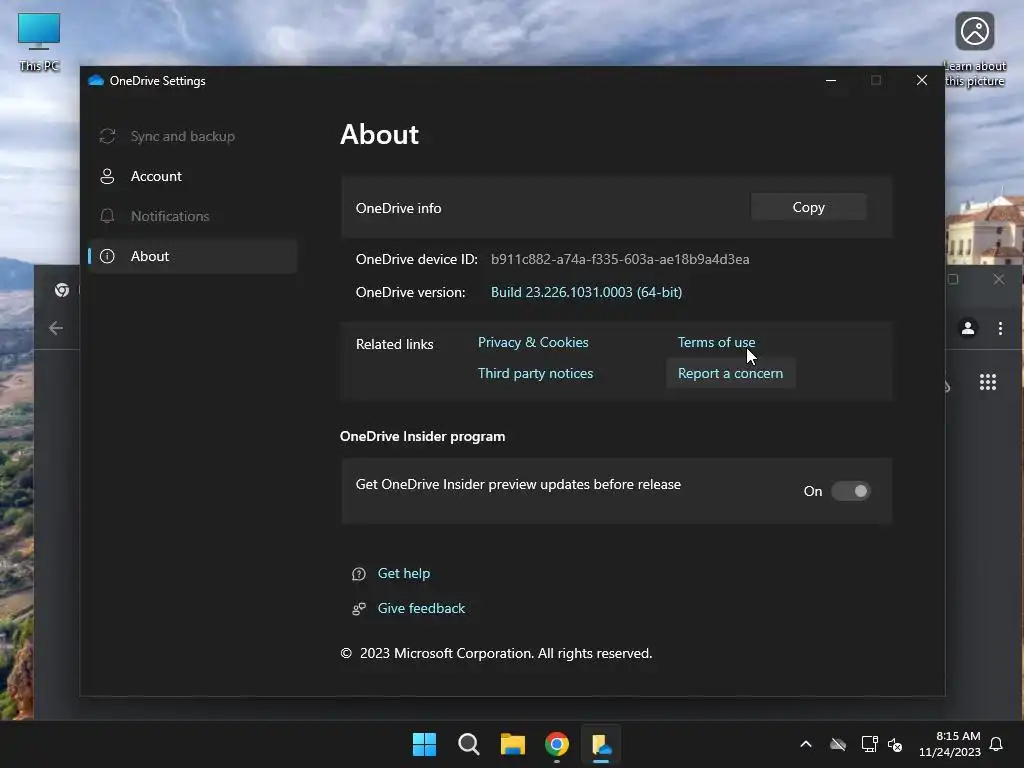
Task: Open This PC desktop icon
Action: [39, 42]
